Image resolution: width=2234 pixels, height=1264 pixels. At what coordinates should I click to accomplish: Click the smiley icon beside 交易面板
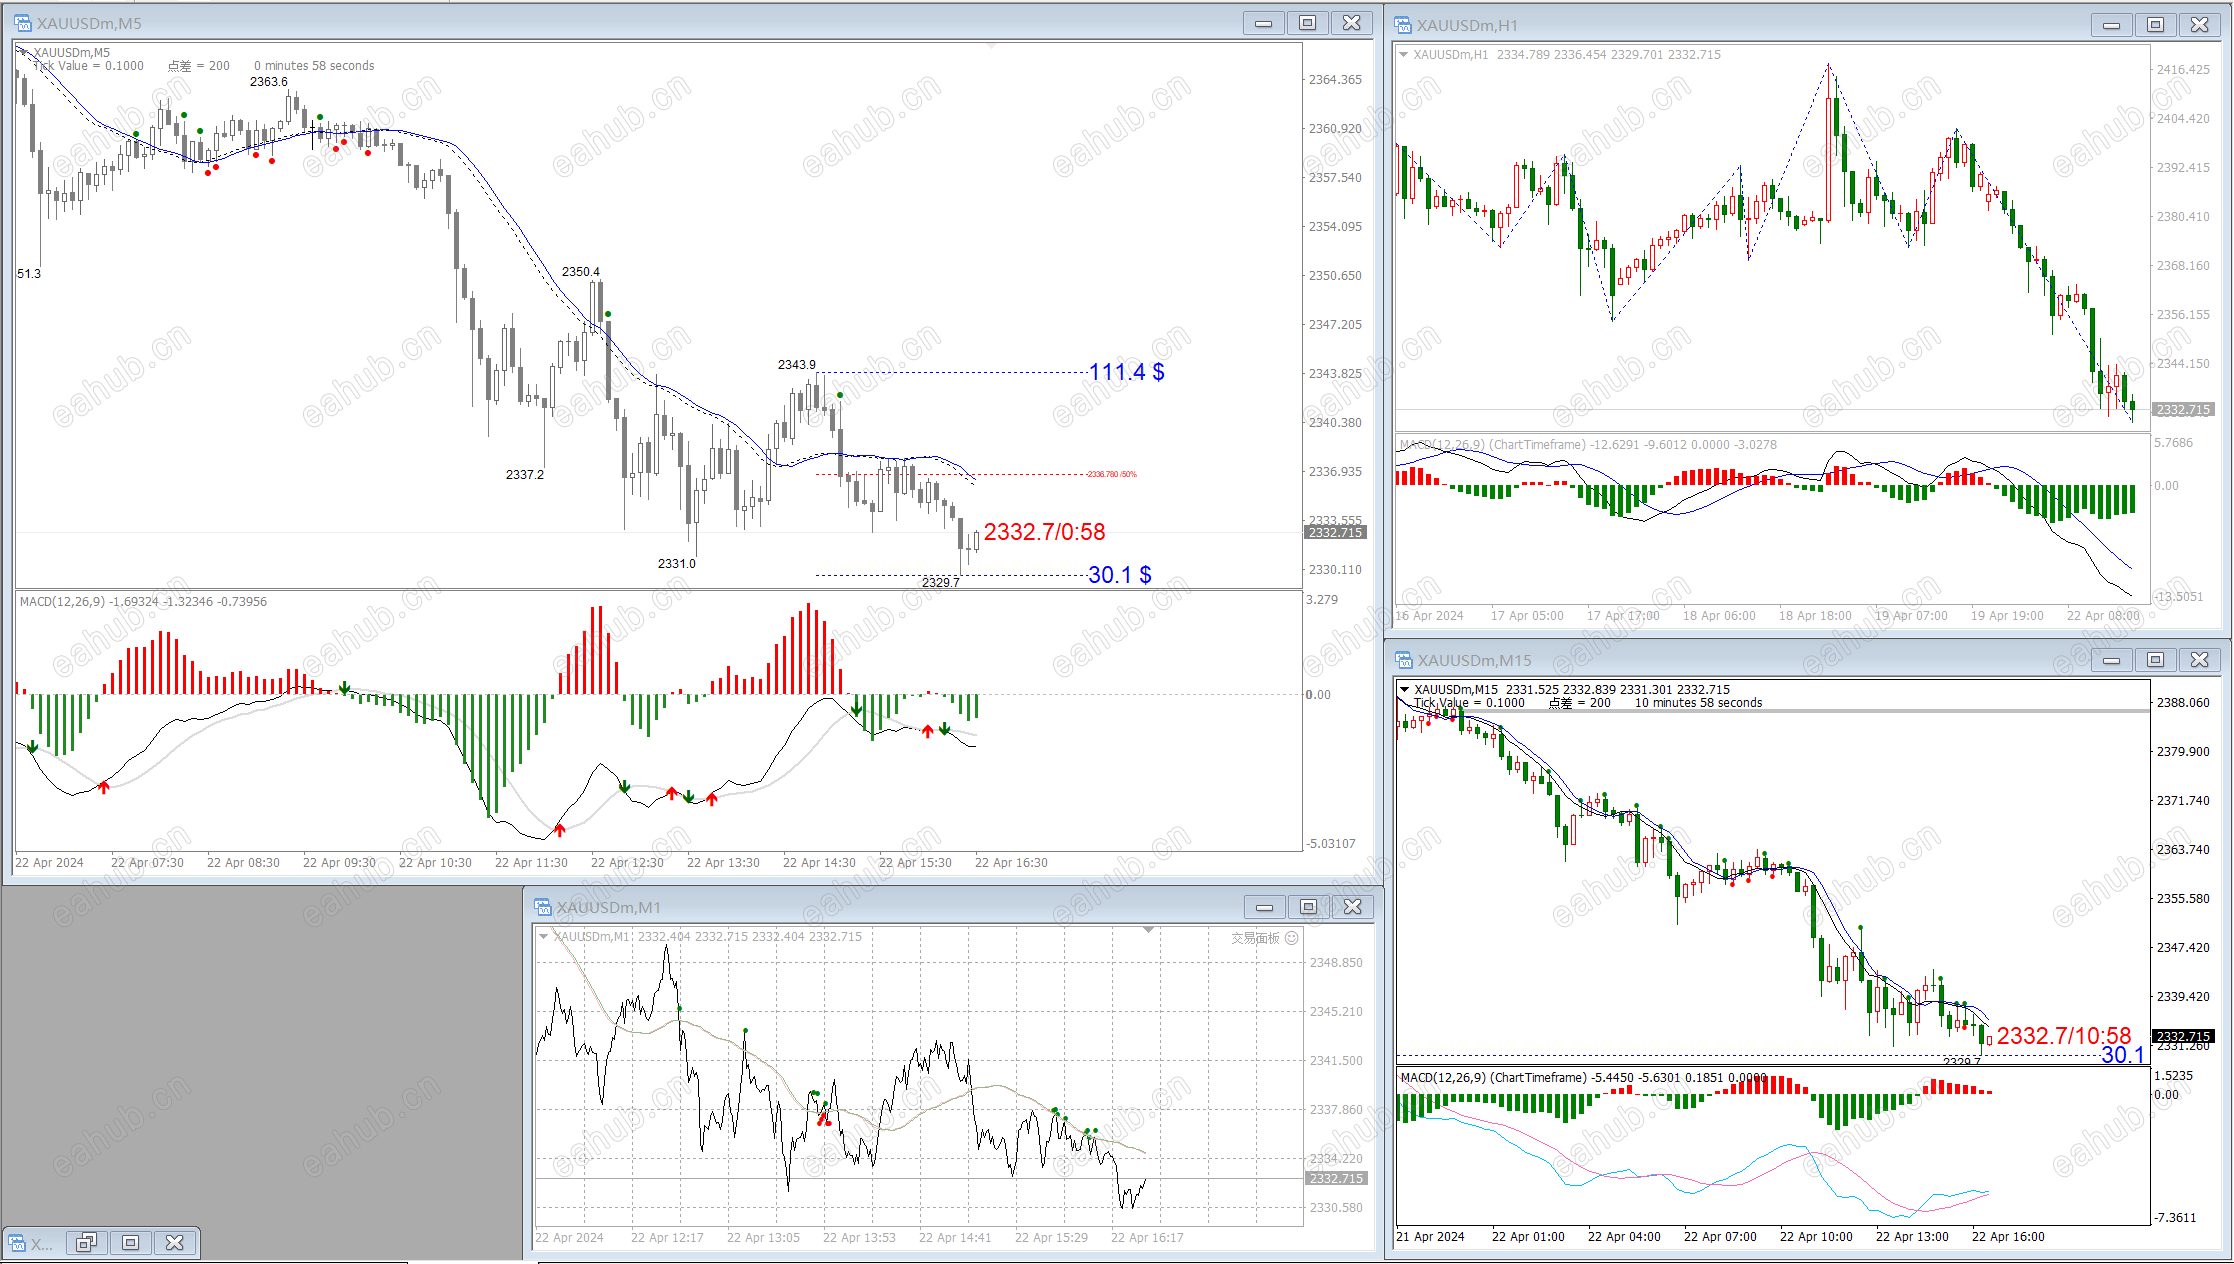[1292, 938]
